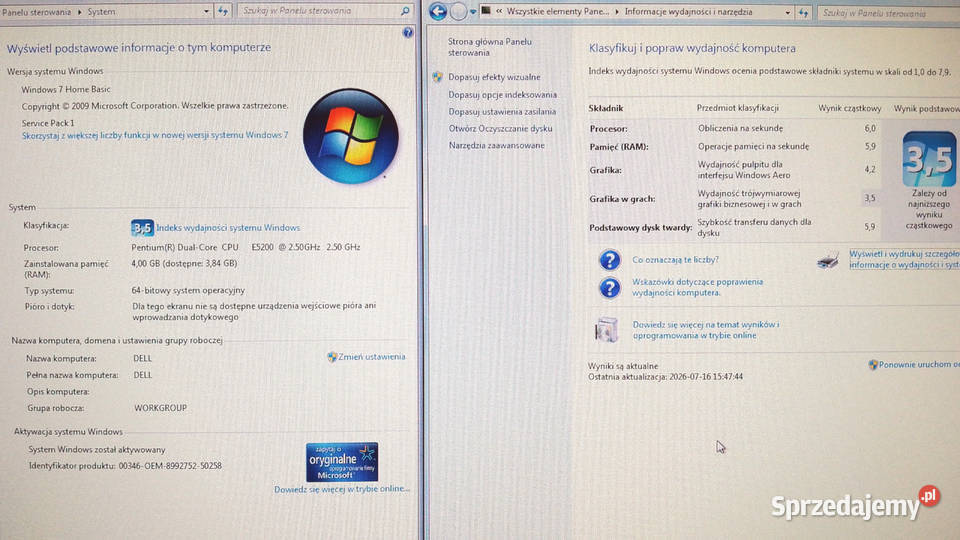Screen dimensions: 960x540
Task: Open Strona główna Panelu sterowania
Action: click(x=489, y=47)
